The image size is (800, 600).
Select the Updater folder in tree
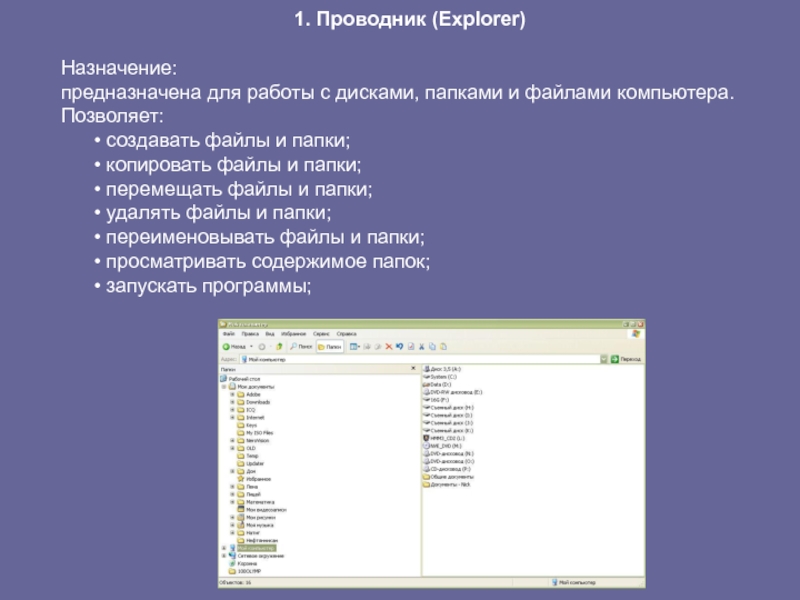[x=251, y=463]
